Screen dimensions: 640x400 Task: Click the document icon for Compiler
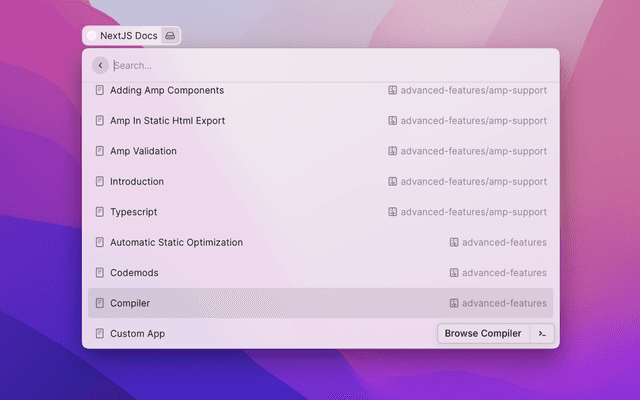click(x=99, y=303)
